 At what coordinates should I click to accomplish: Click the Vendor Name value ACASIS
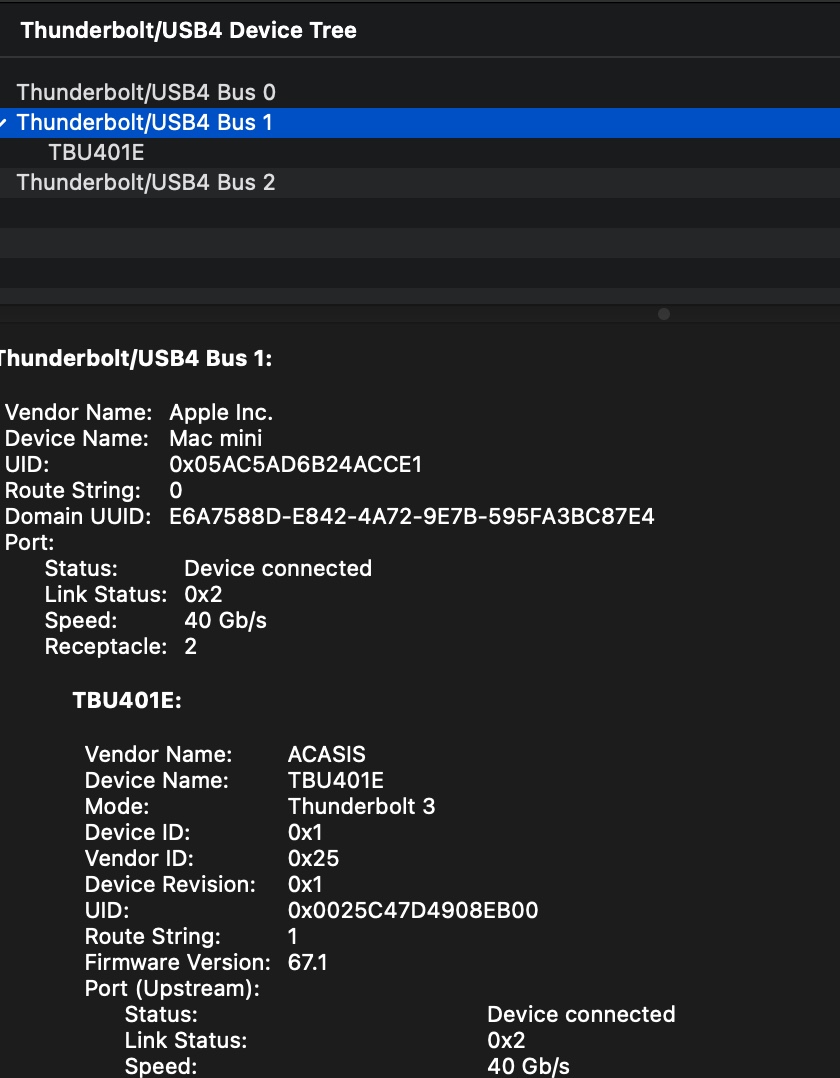point(327,754)
